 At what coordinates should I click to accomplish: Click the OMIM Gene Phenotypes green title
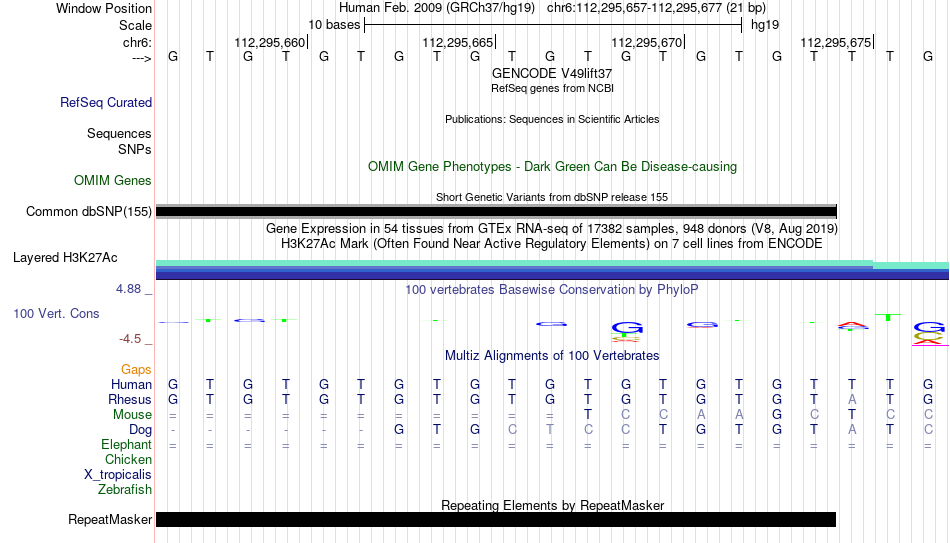point(553,167)
